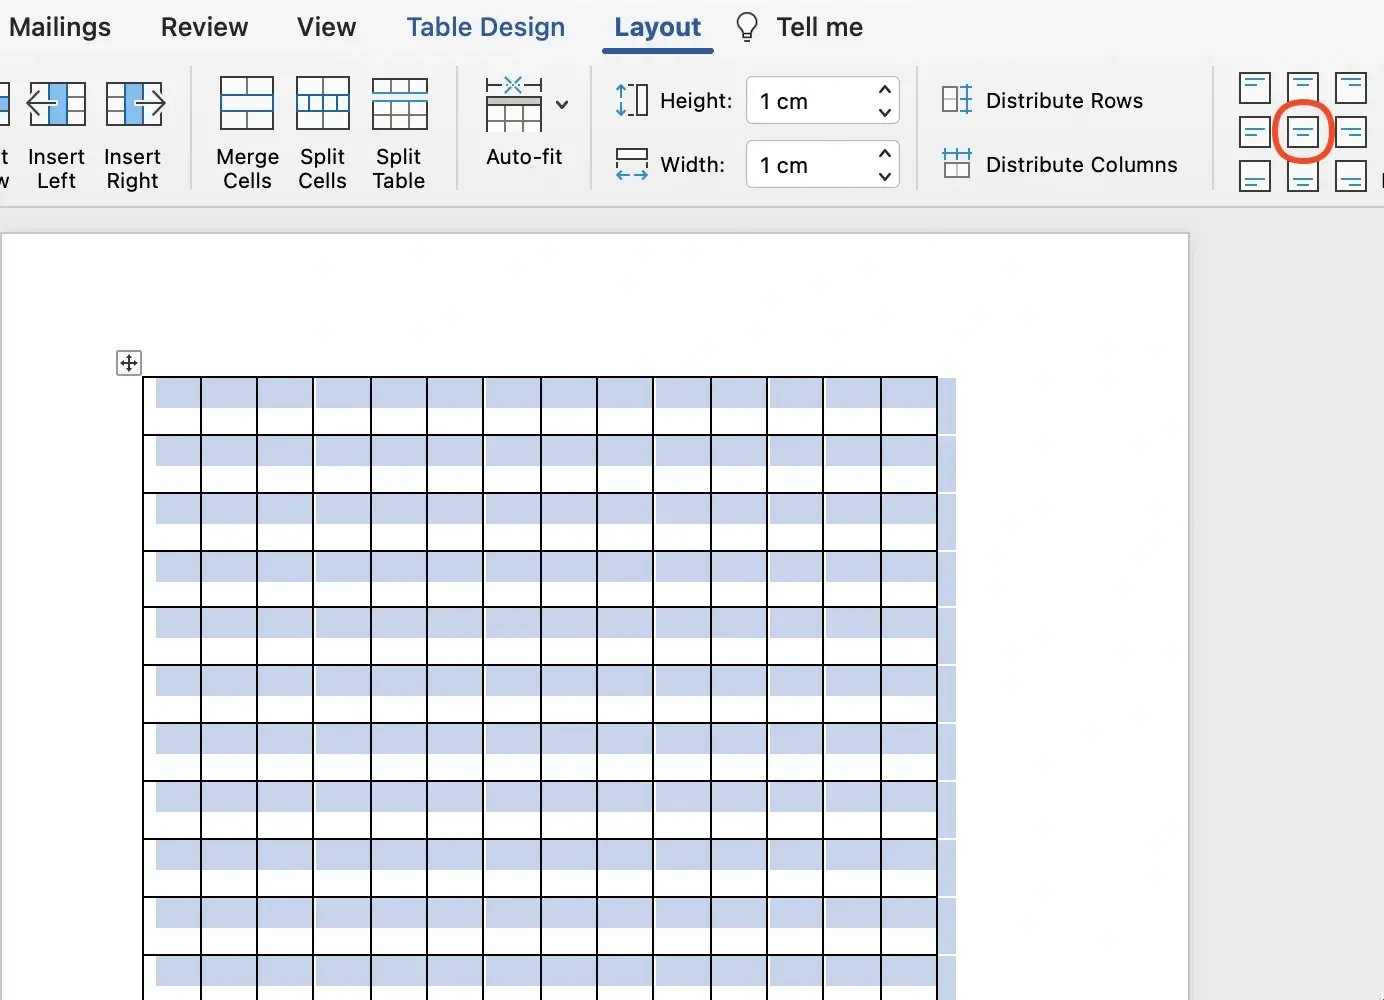Image resolution: width=1384 pixels, height=1000 pixels.
Task: Open the Auto-fit dropdown menu
Action: (x=563, y=105)
